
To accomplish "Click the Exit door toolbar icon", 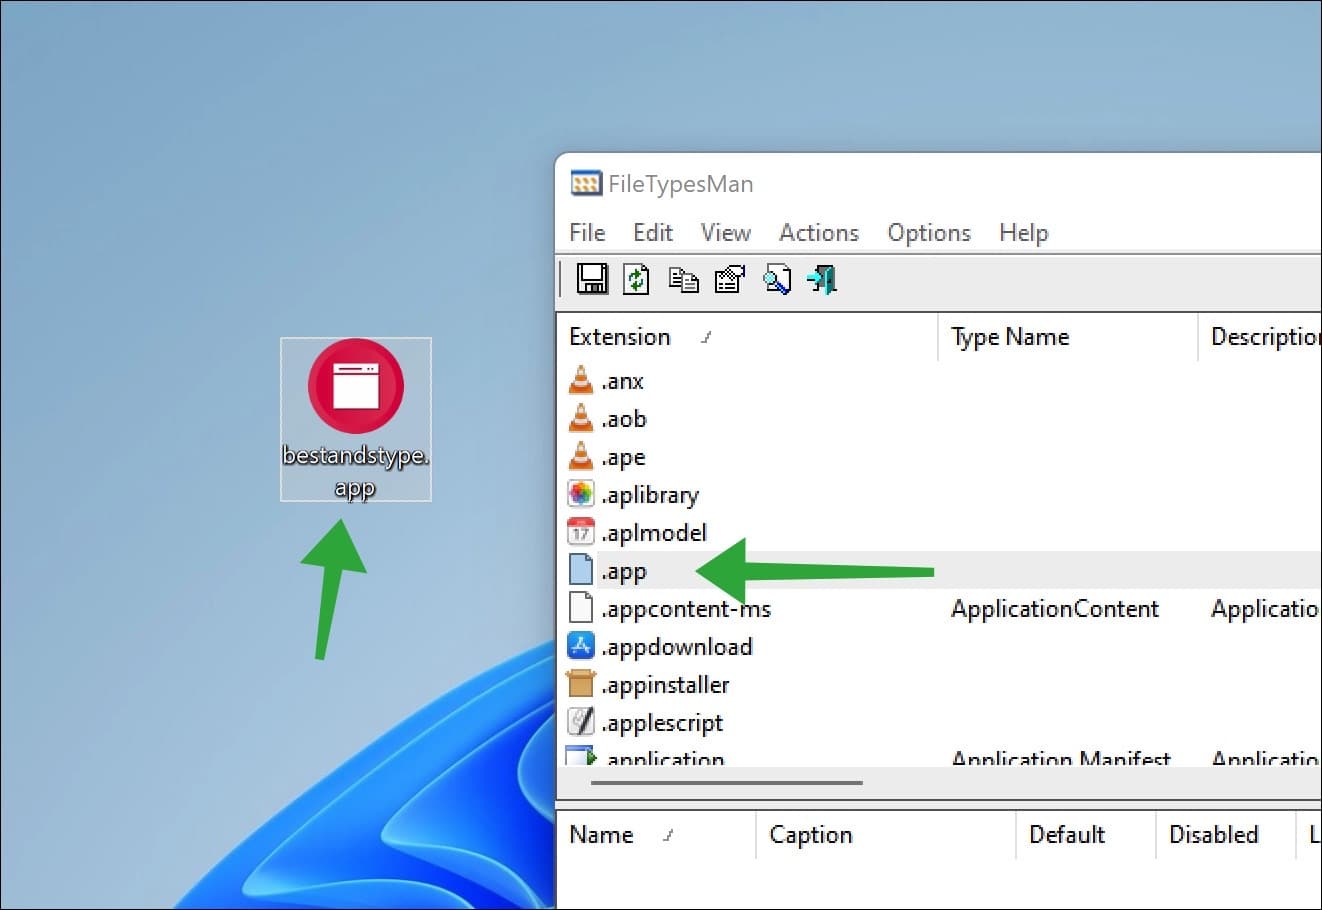I will pyautogui.click(x=821, y=280).
